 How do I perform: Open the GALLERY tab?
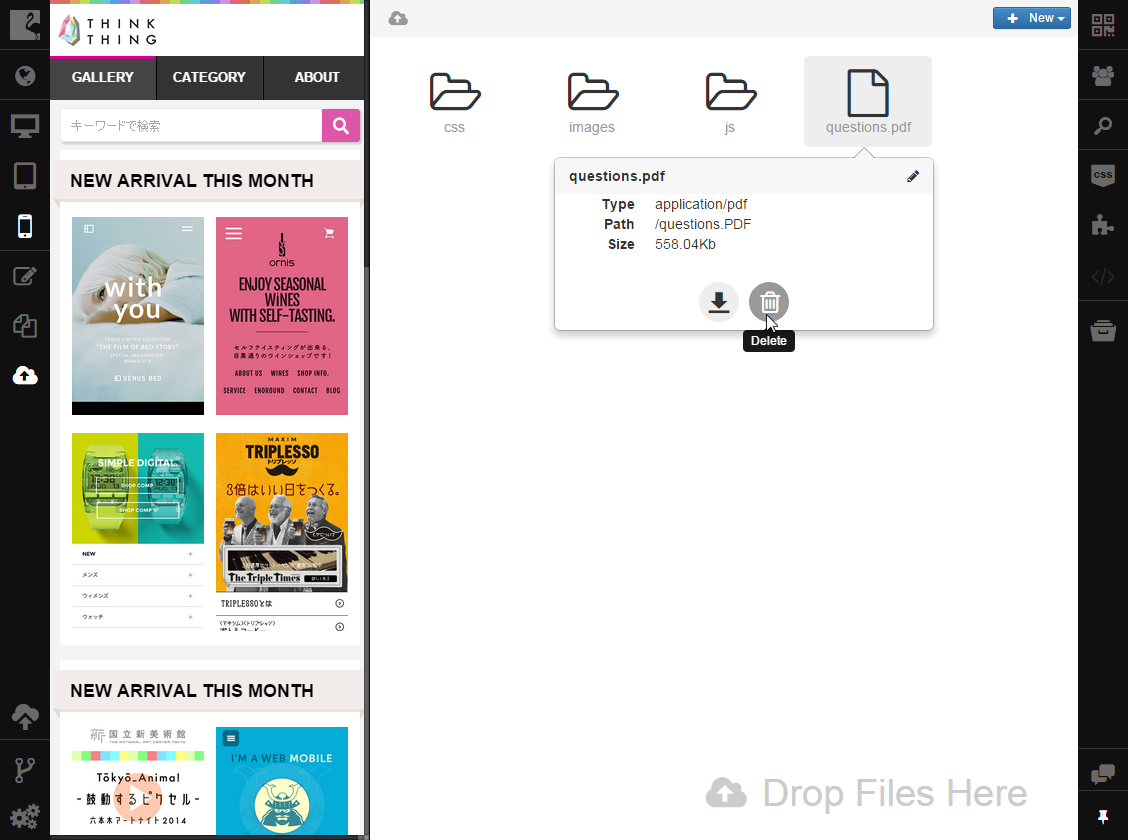pyautogui.click(x=103, y=77)
